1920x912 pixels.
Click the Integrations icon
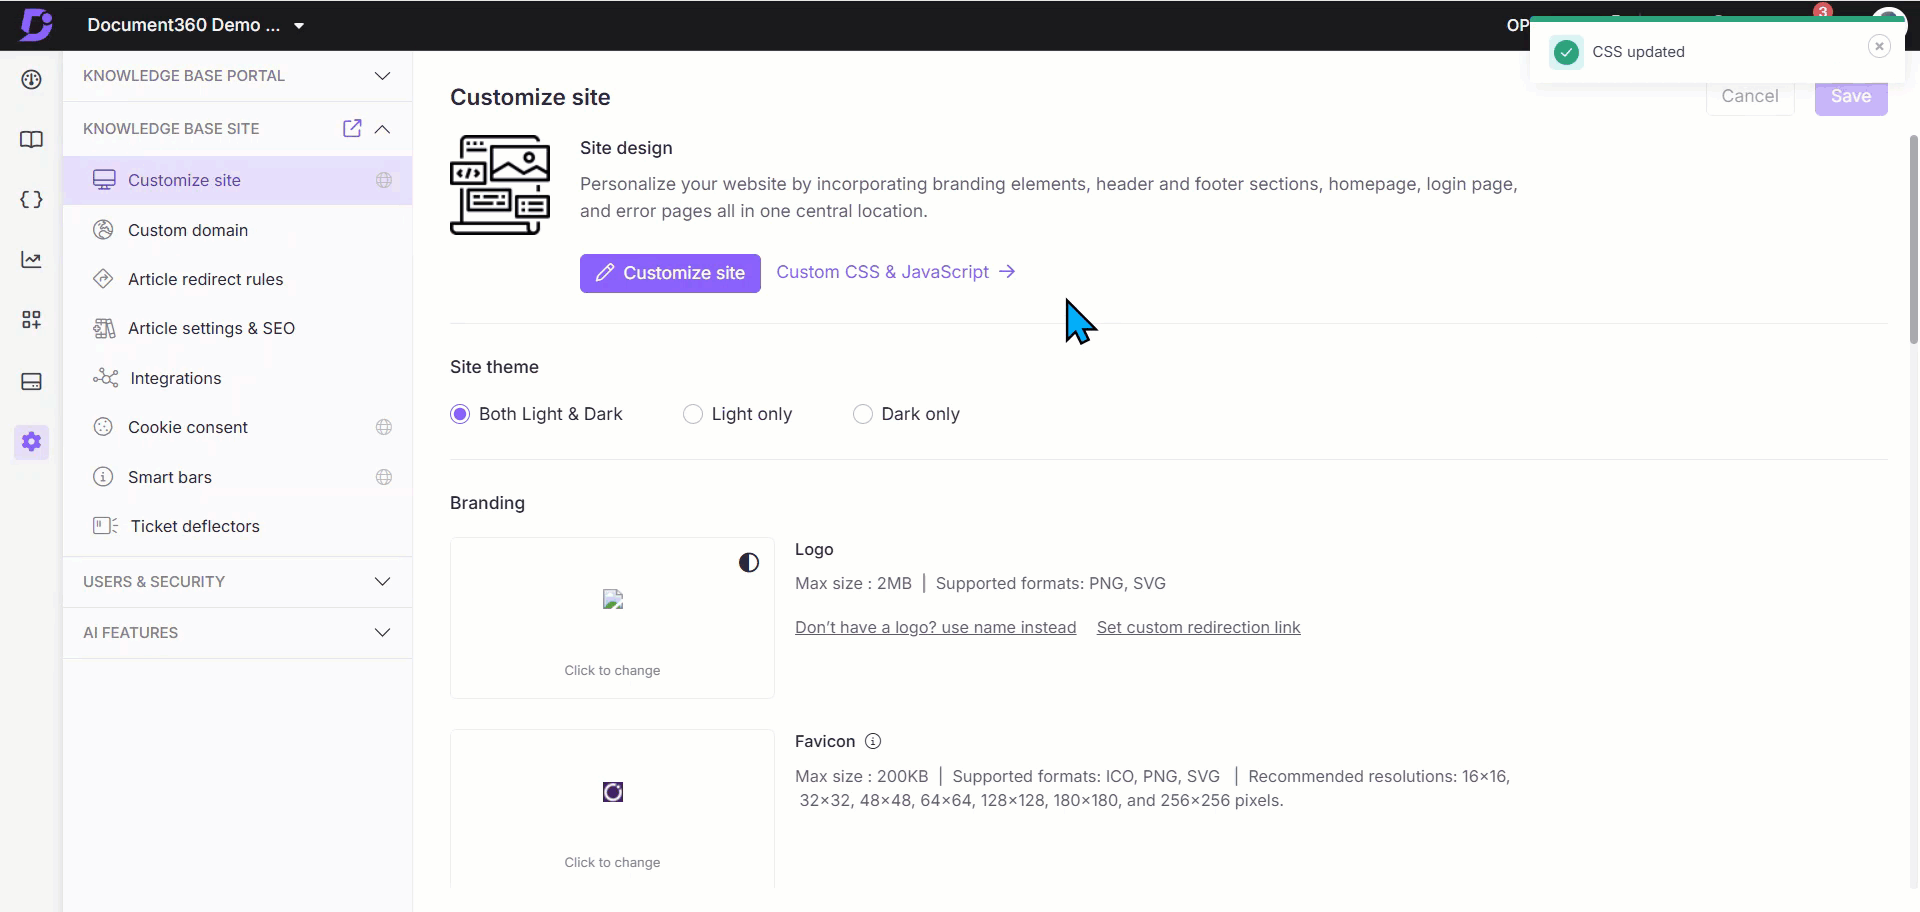[x=105, y=378]
